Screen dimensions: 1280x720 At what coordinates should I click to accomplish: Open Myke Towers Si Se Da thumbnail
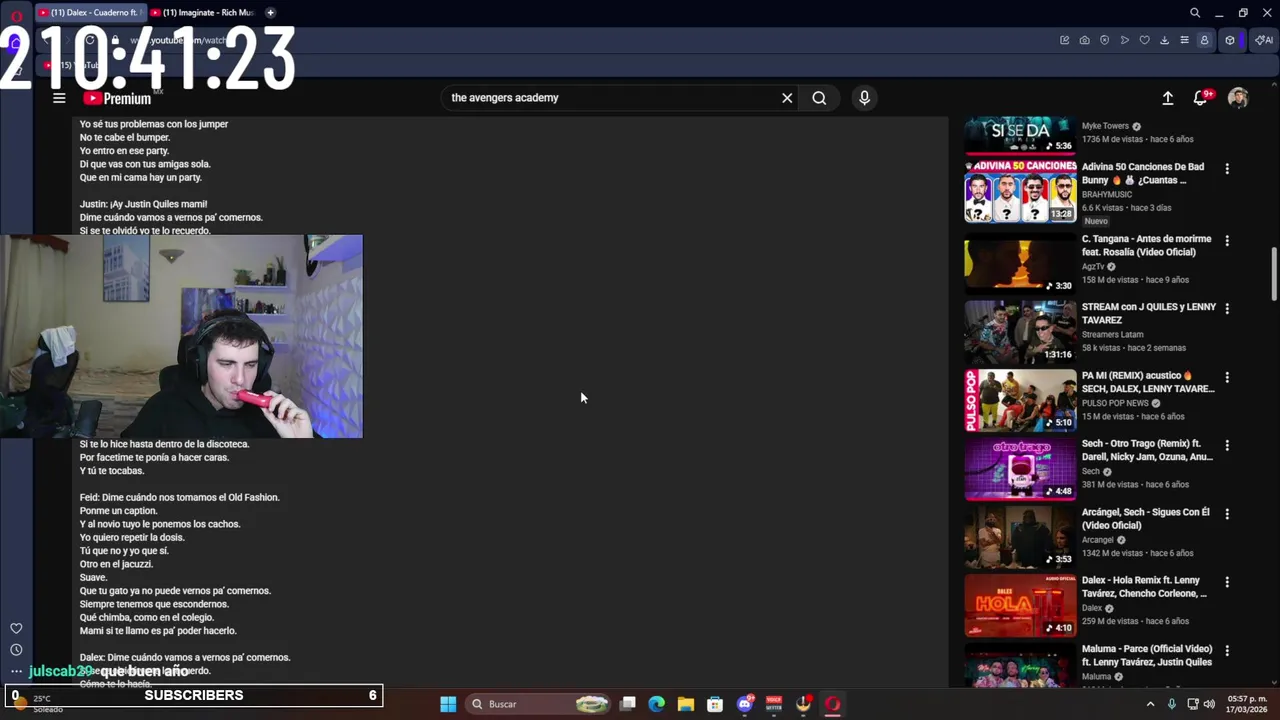(1020, 136)
